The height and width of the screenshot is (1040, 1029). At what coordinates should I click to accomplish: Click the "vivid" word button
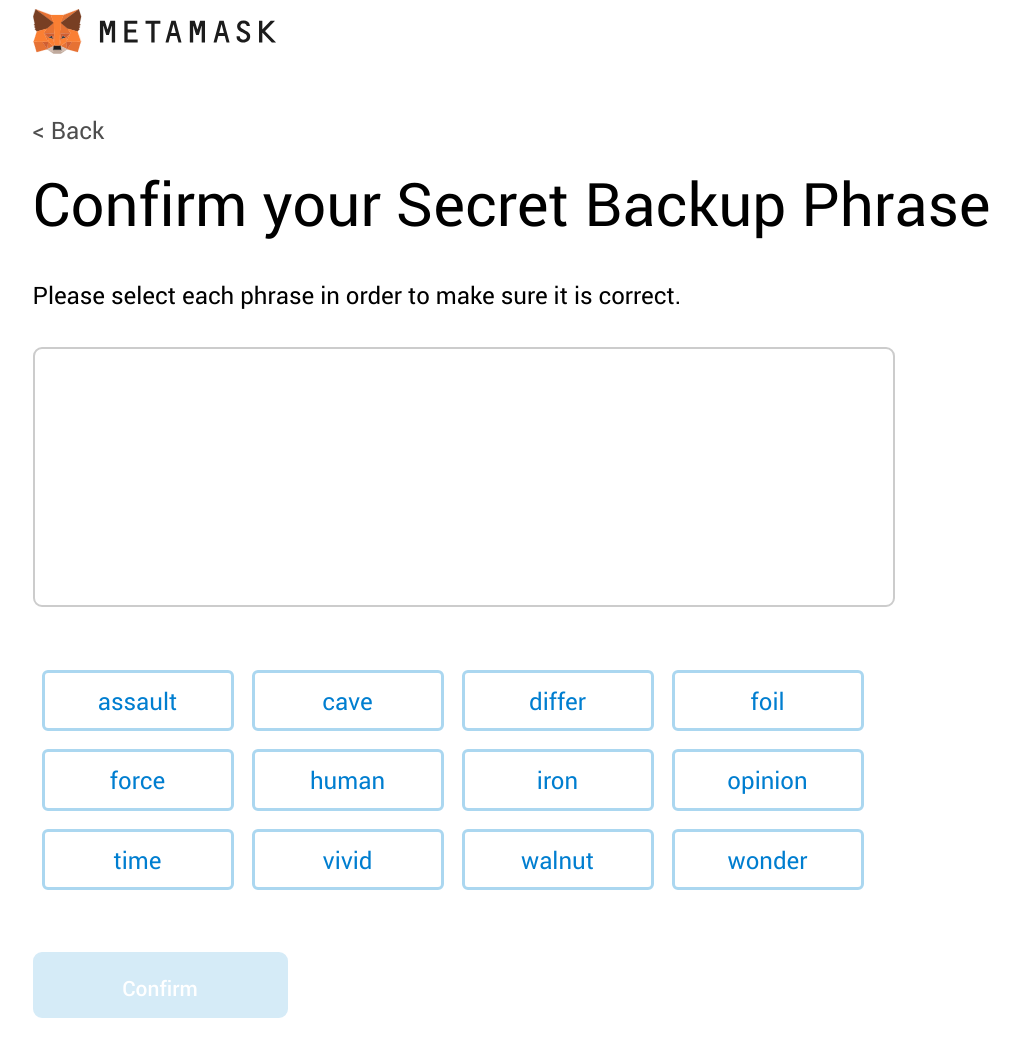pos(348,860)
